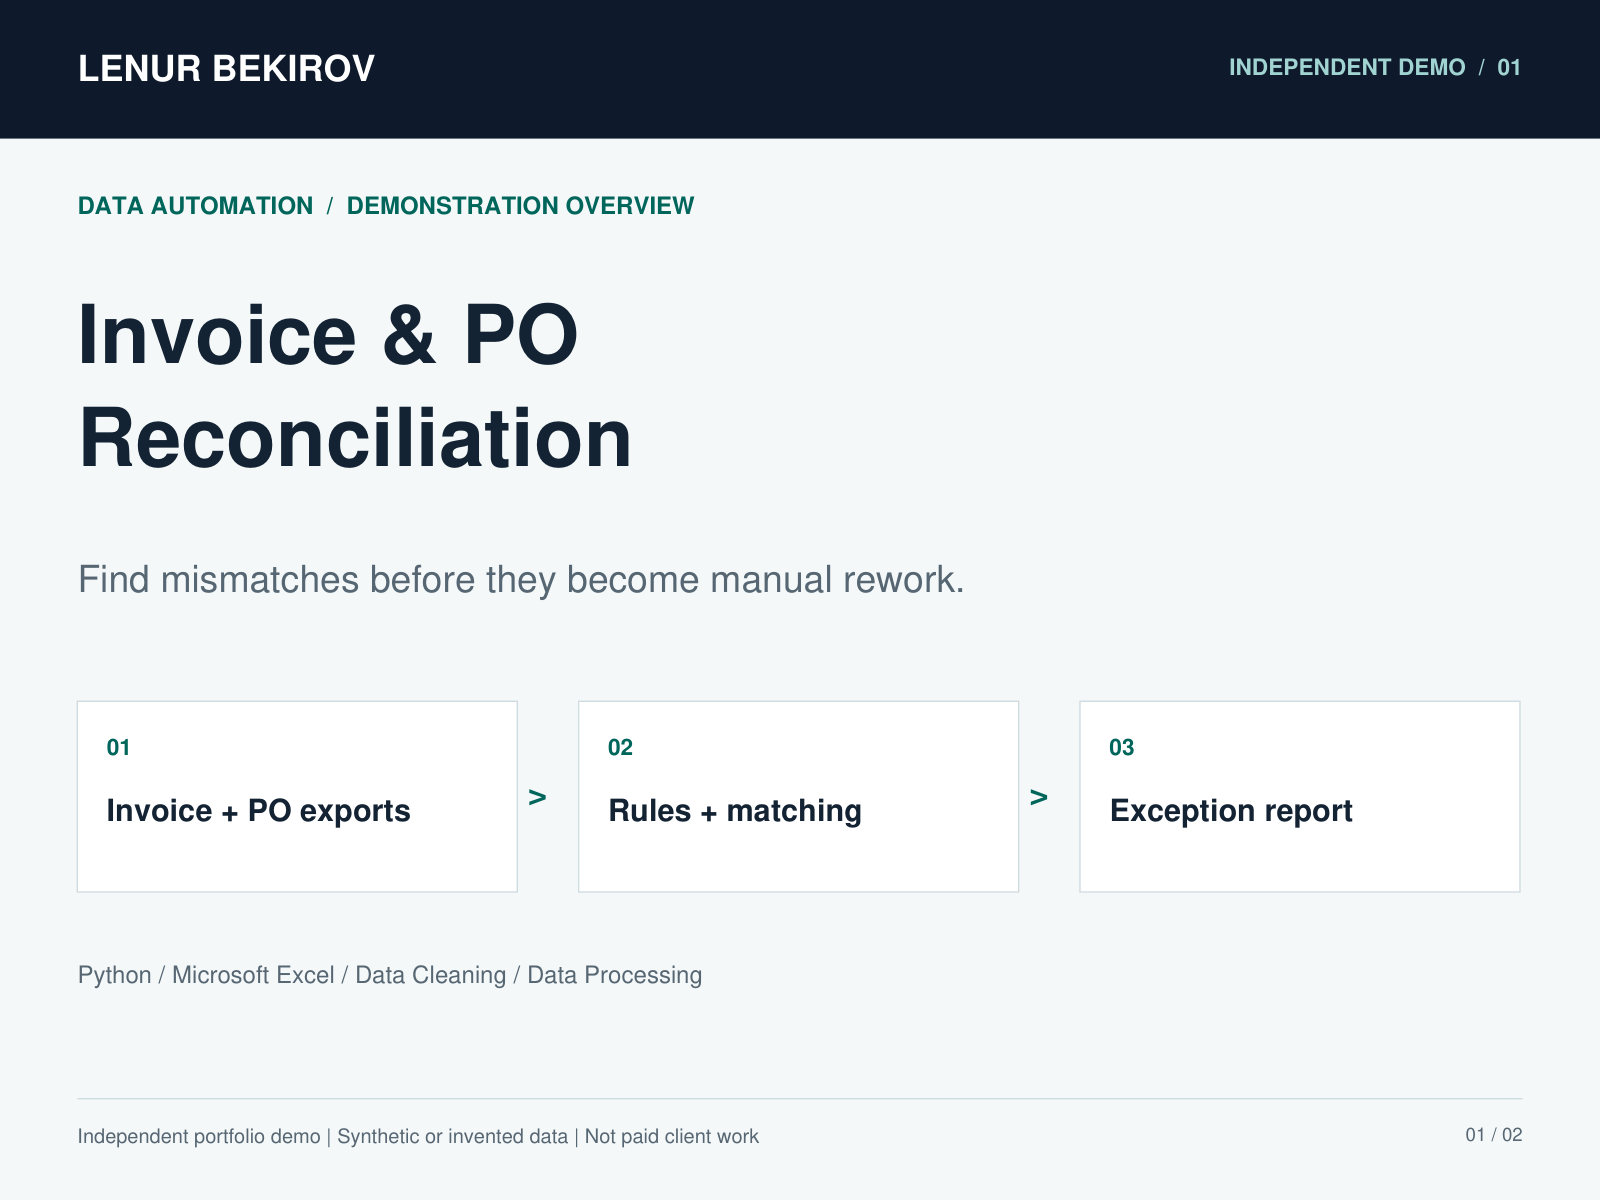Click the arrow after Invoice + PO exports
This screenshot has width=1600, height=1200.
pos(538,797)
